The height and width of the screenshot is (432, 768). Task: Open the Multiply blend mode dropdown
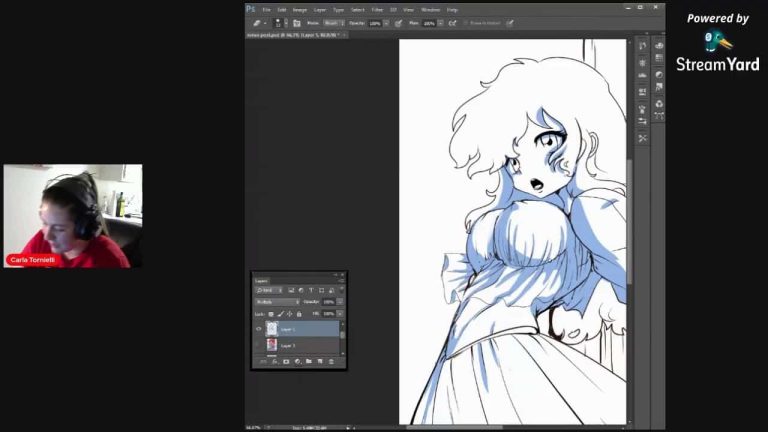tap(277, 301)
